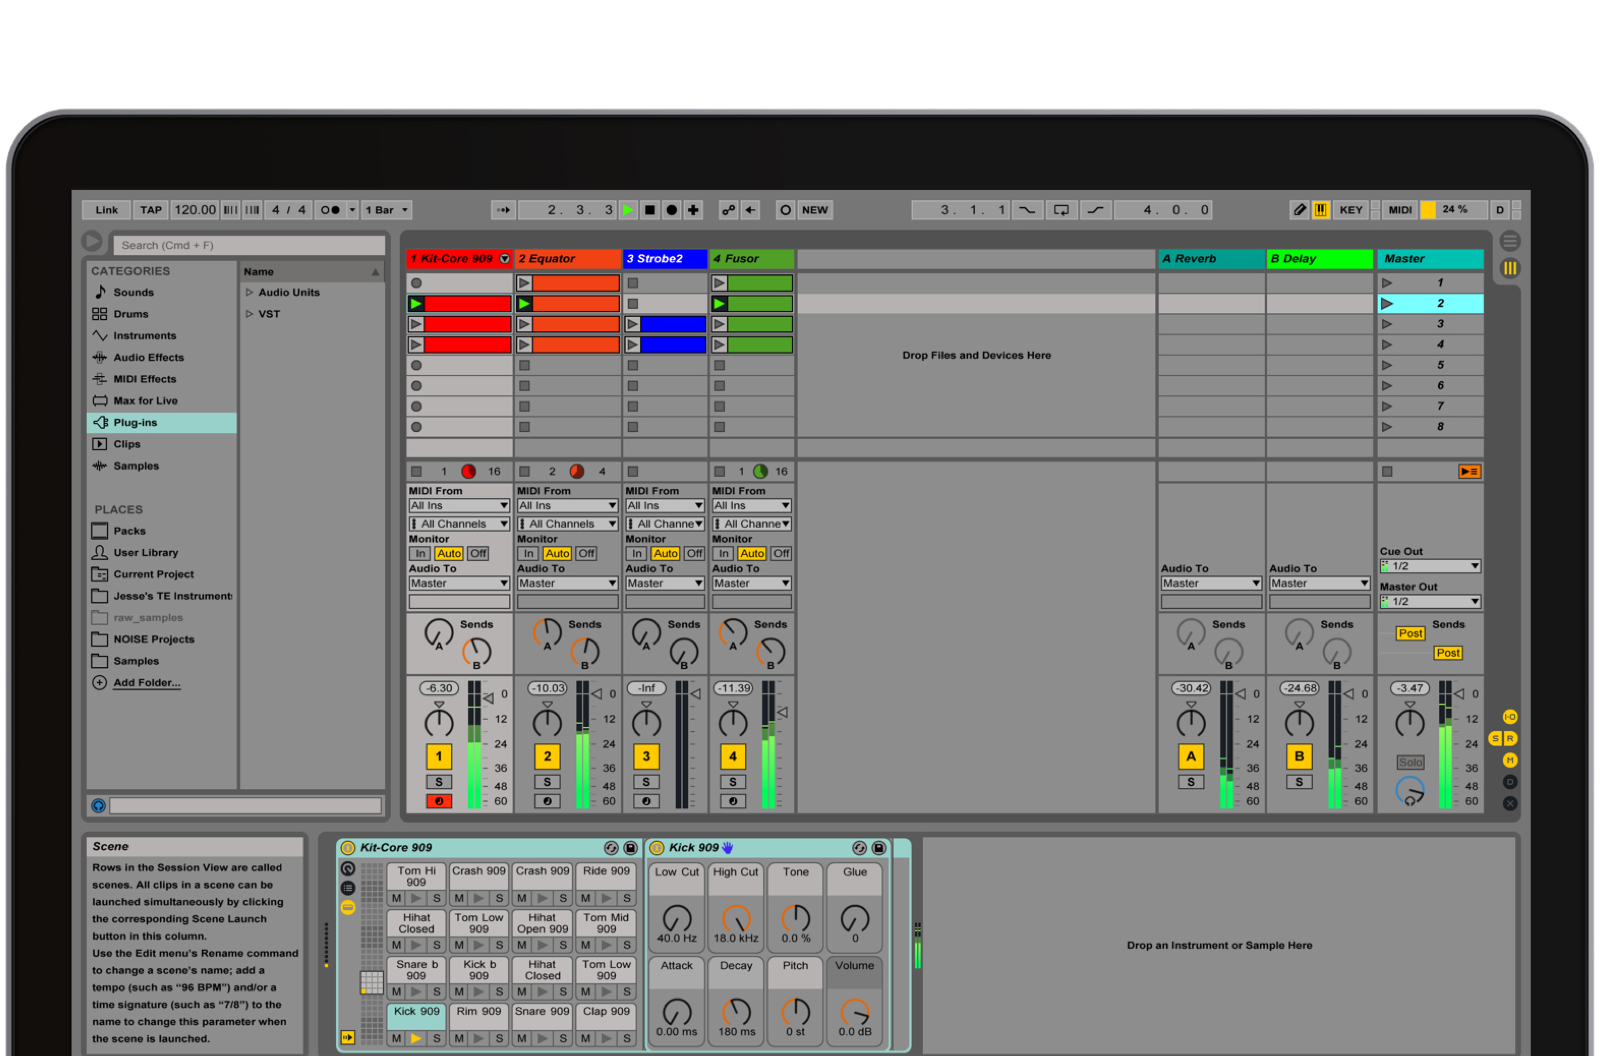Expand the Audio Units folder

[x=250, y=293]
